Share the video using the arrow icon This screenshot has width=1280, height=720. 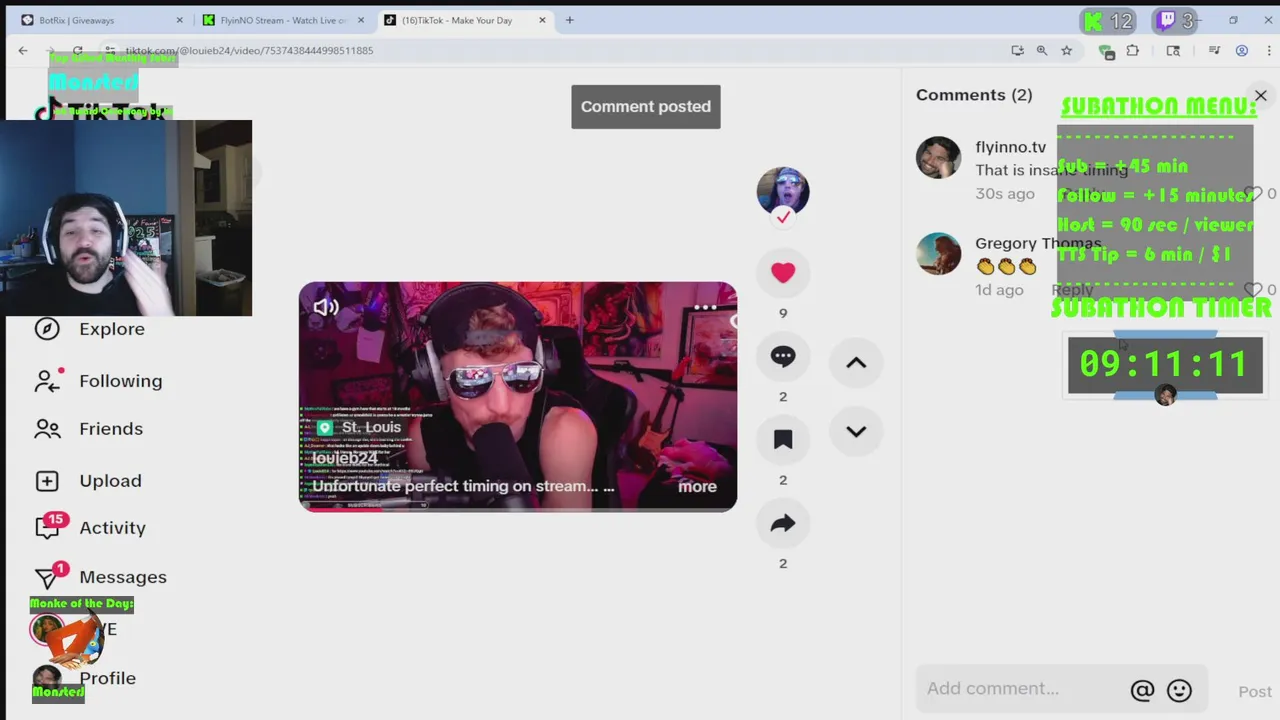click(783, 523)
